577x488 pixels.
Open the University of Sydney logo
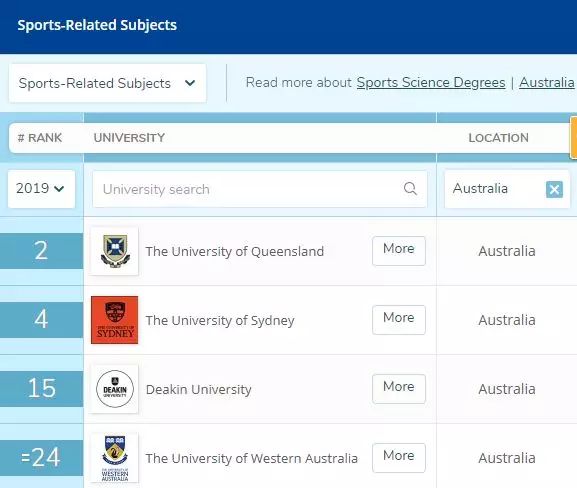(x=115, y=320)
